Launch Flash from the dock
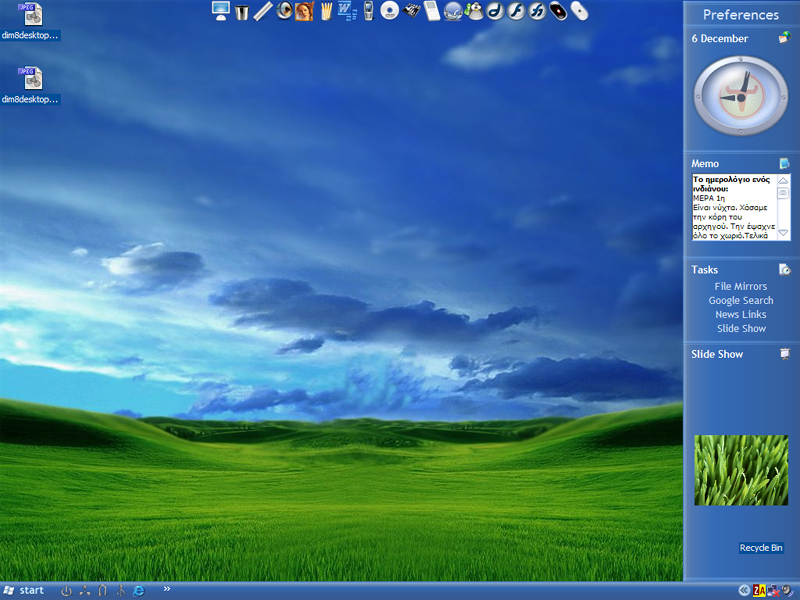The height and width of the screenshot is (600, 800). 516,11
